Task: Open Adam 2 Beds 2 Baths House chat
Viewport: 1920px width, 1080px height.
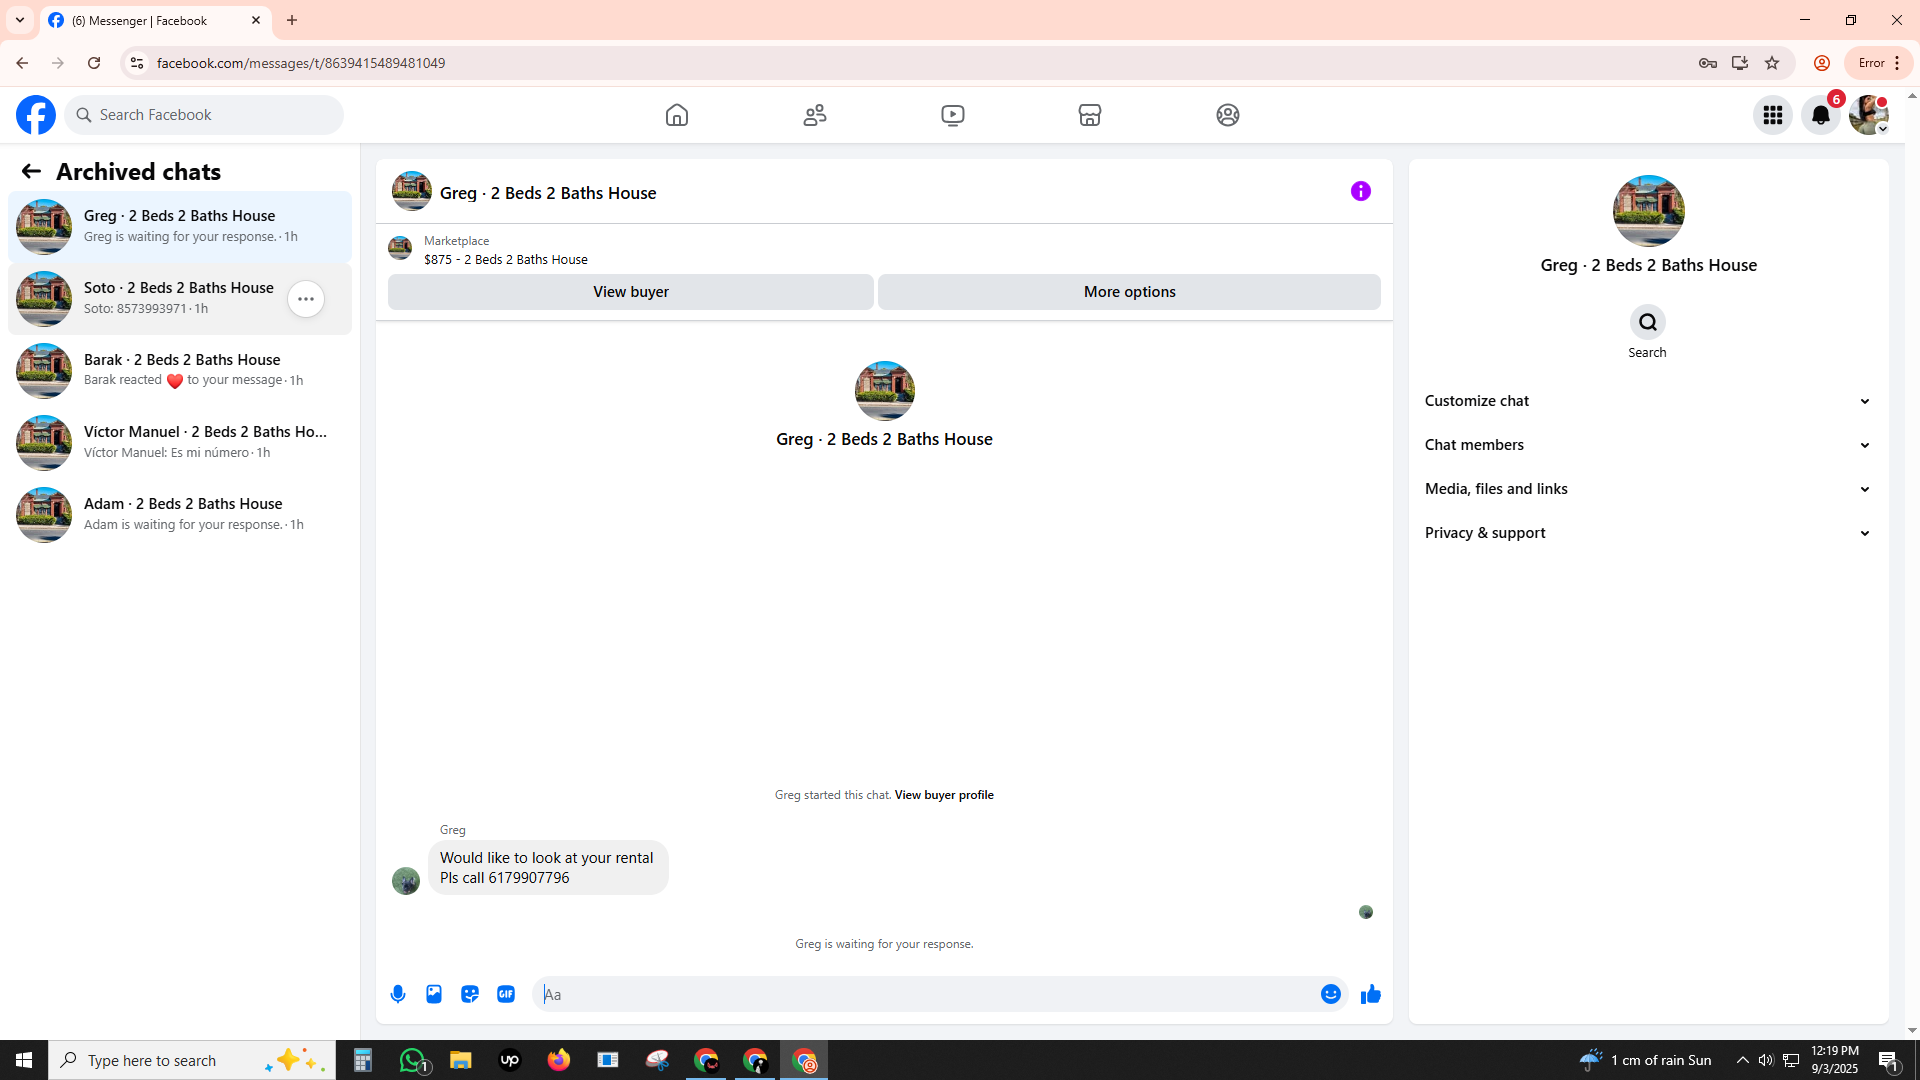Action: [x=180, y=515]
